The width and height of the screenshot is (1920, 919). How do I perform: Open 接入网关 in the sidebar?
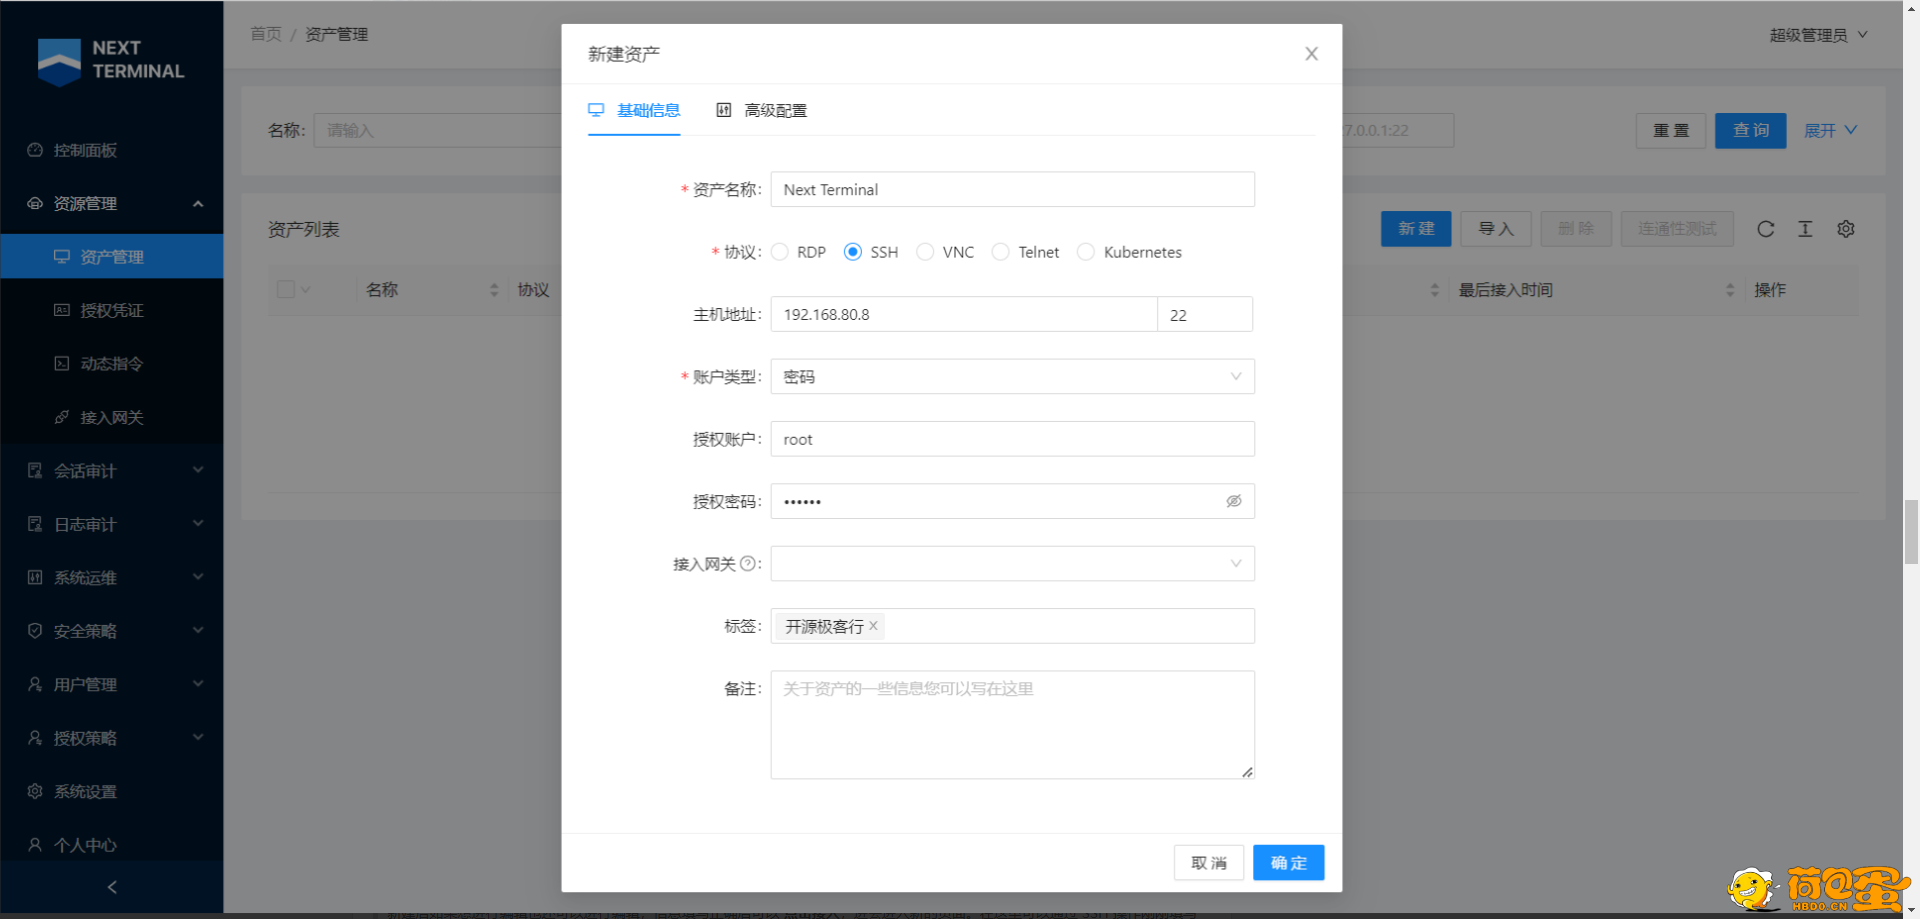pos(111,417)
